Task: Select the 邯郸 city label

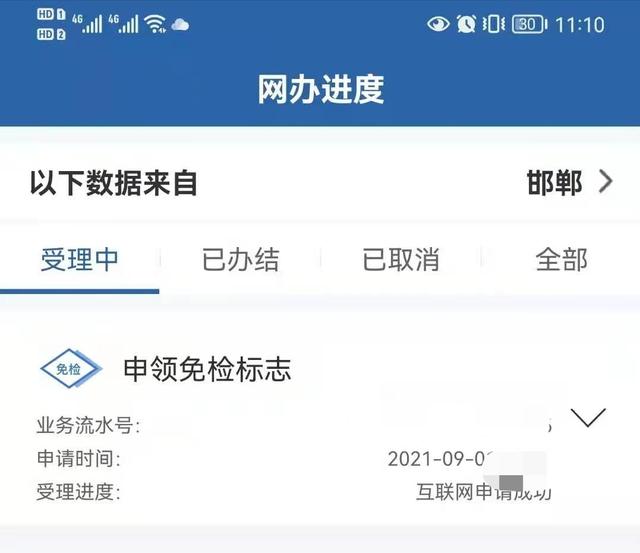Action: pos(554,183)
